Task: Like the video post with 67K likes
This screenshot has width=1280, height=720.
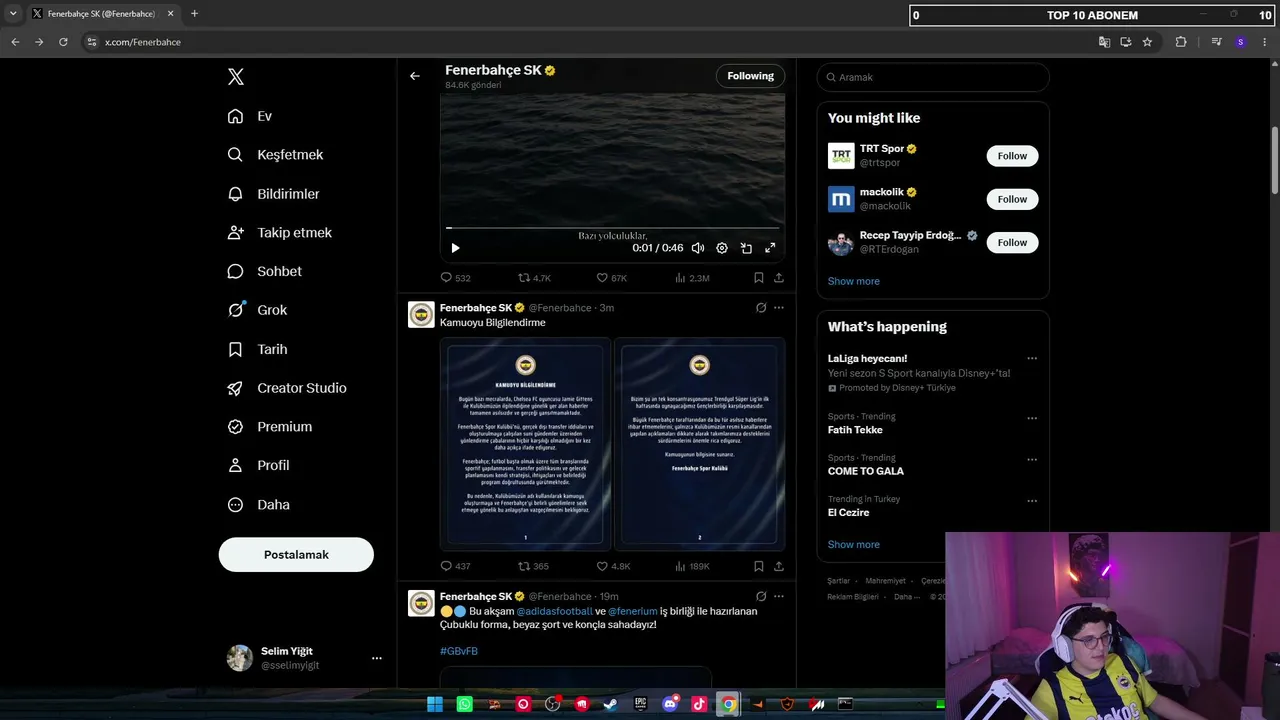Action: tap(611, 278)
